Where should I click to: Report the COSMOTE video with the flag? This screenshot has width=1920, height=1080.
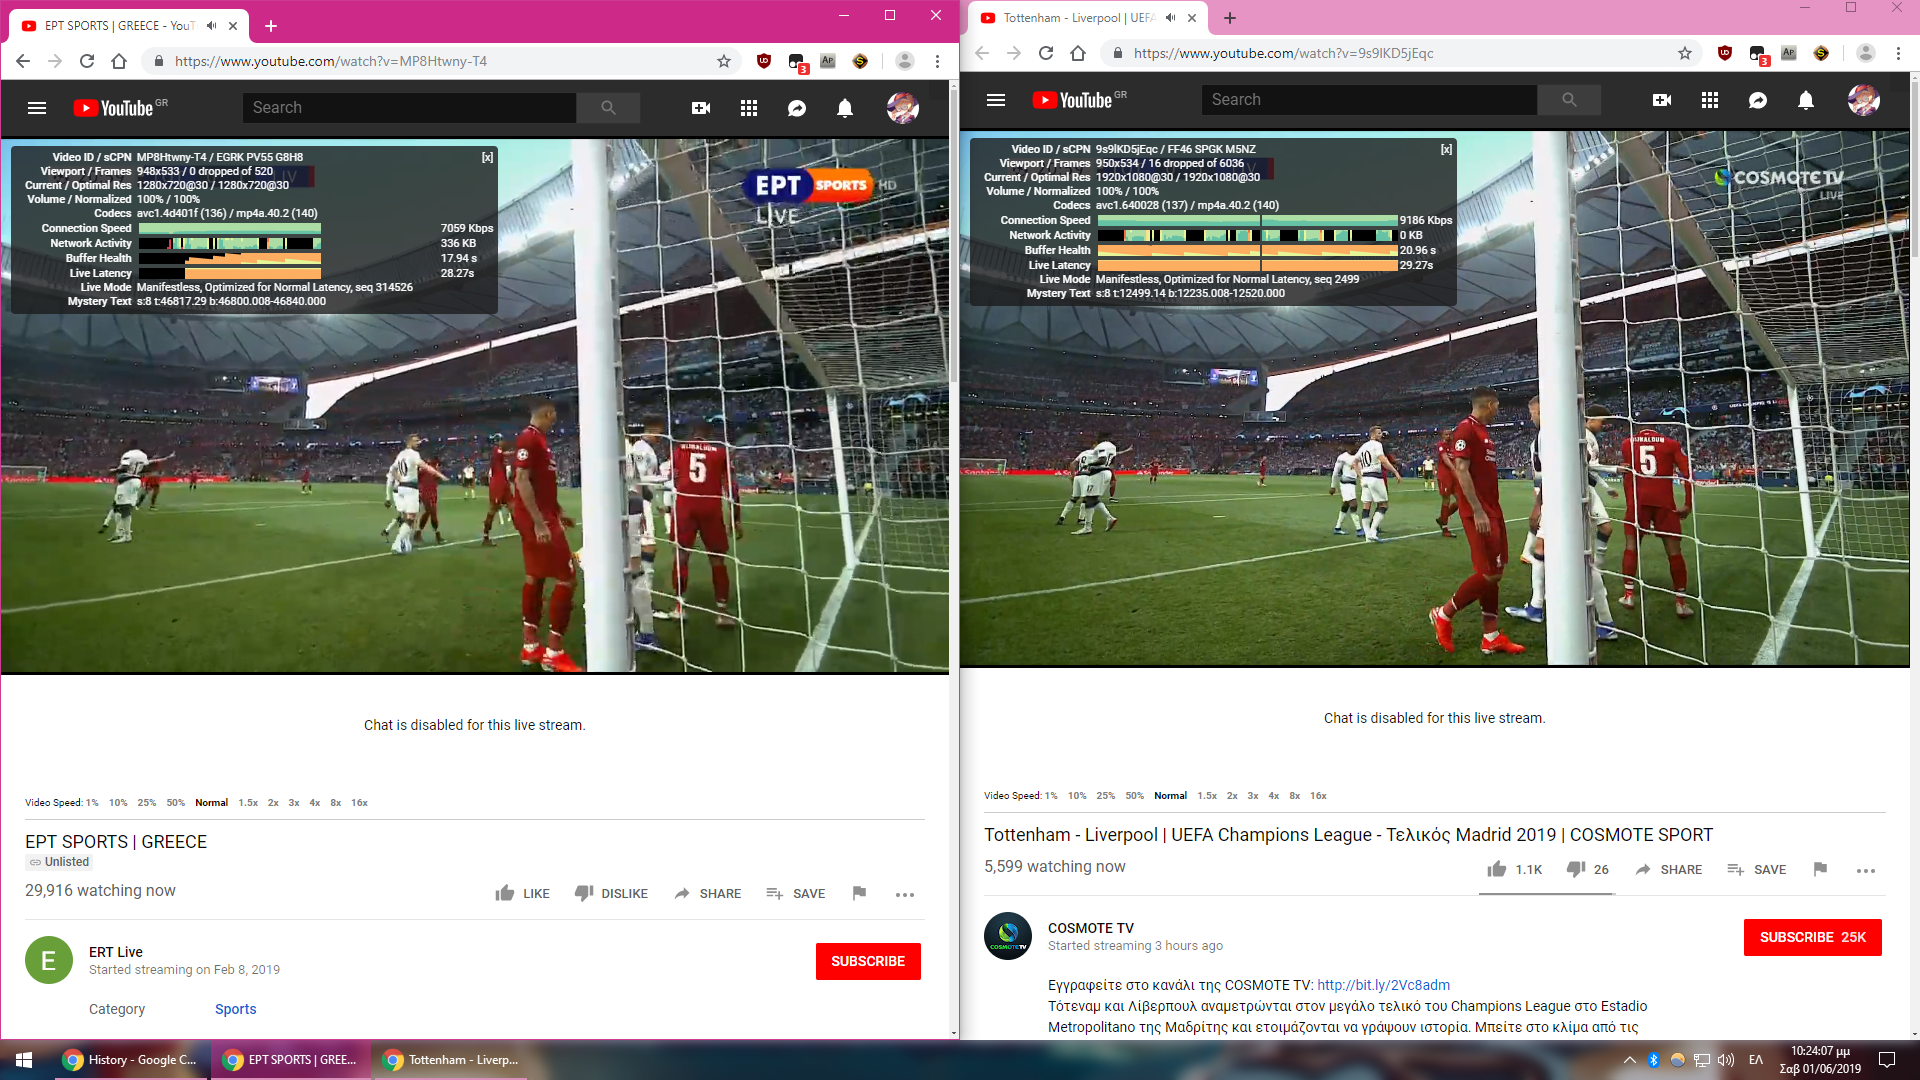click(1820, 869)
